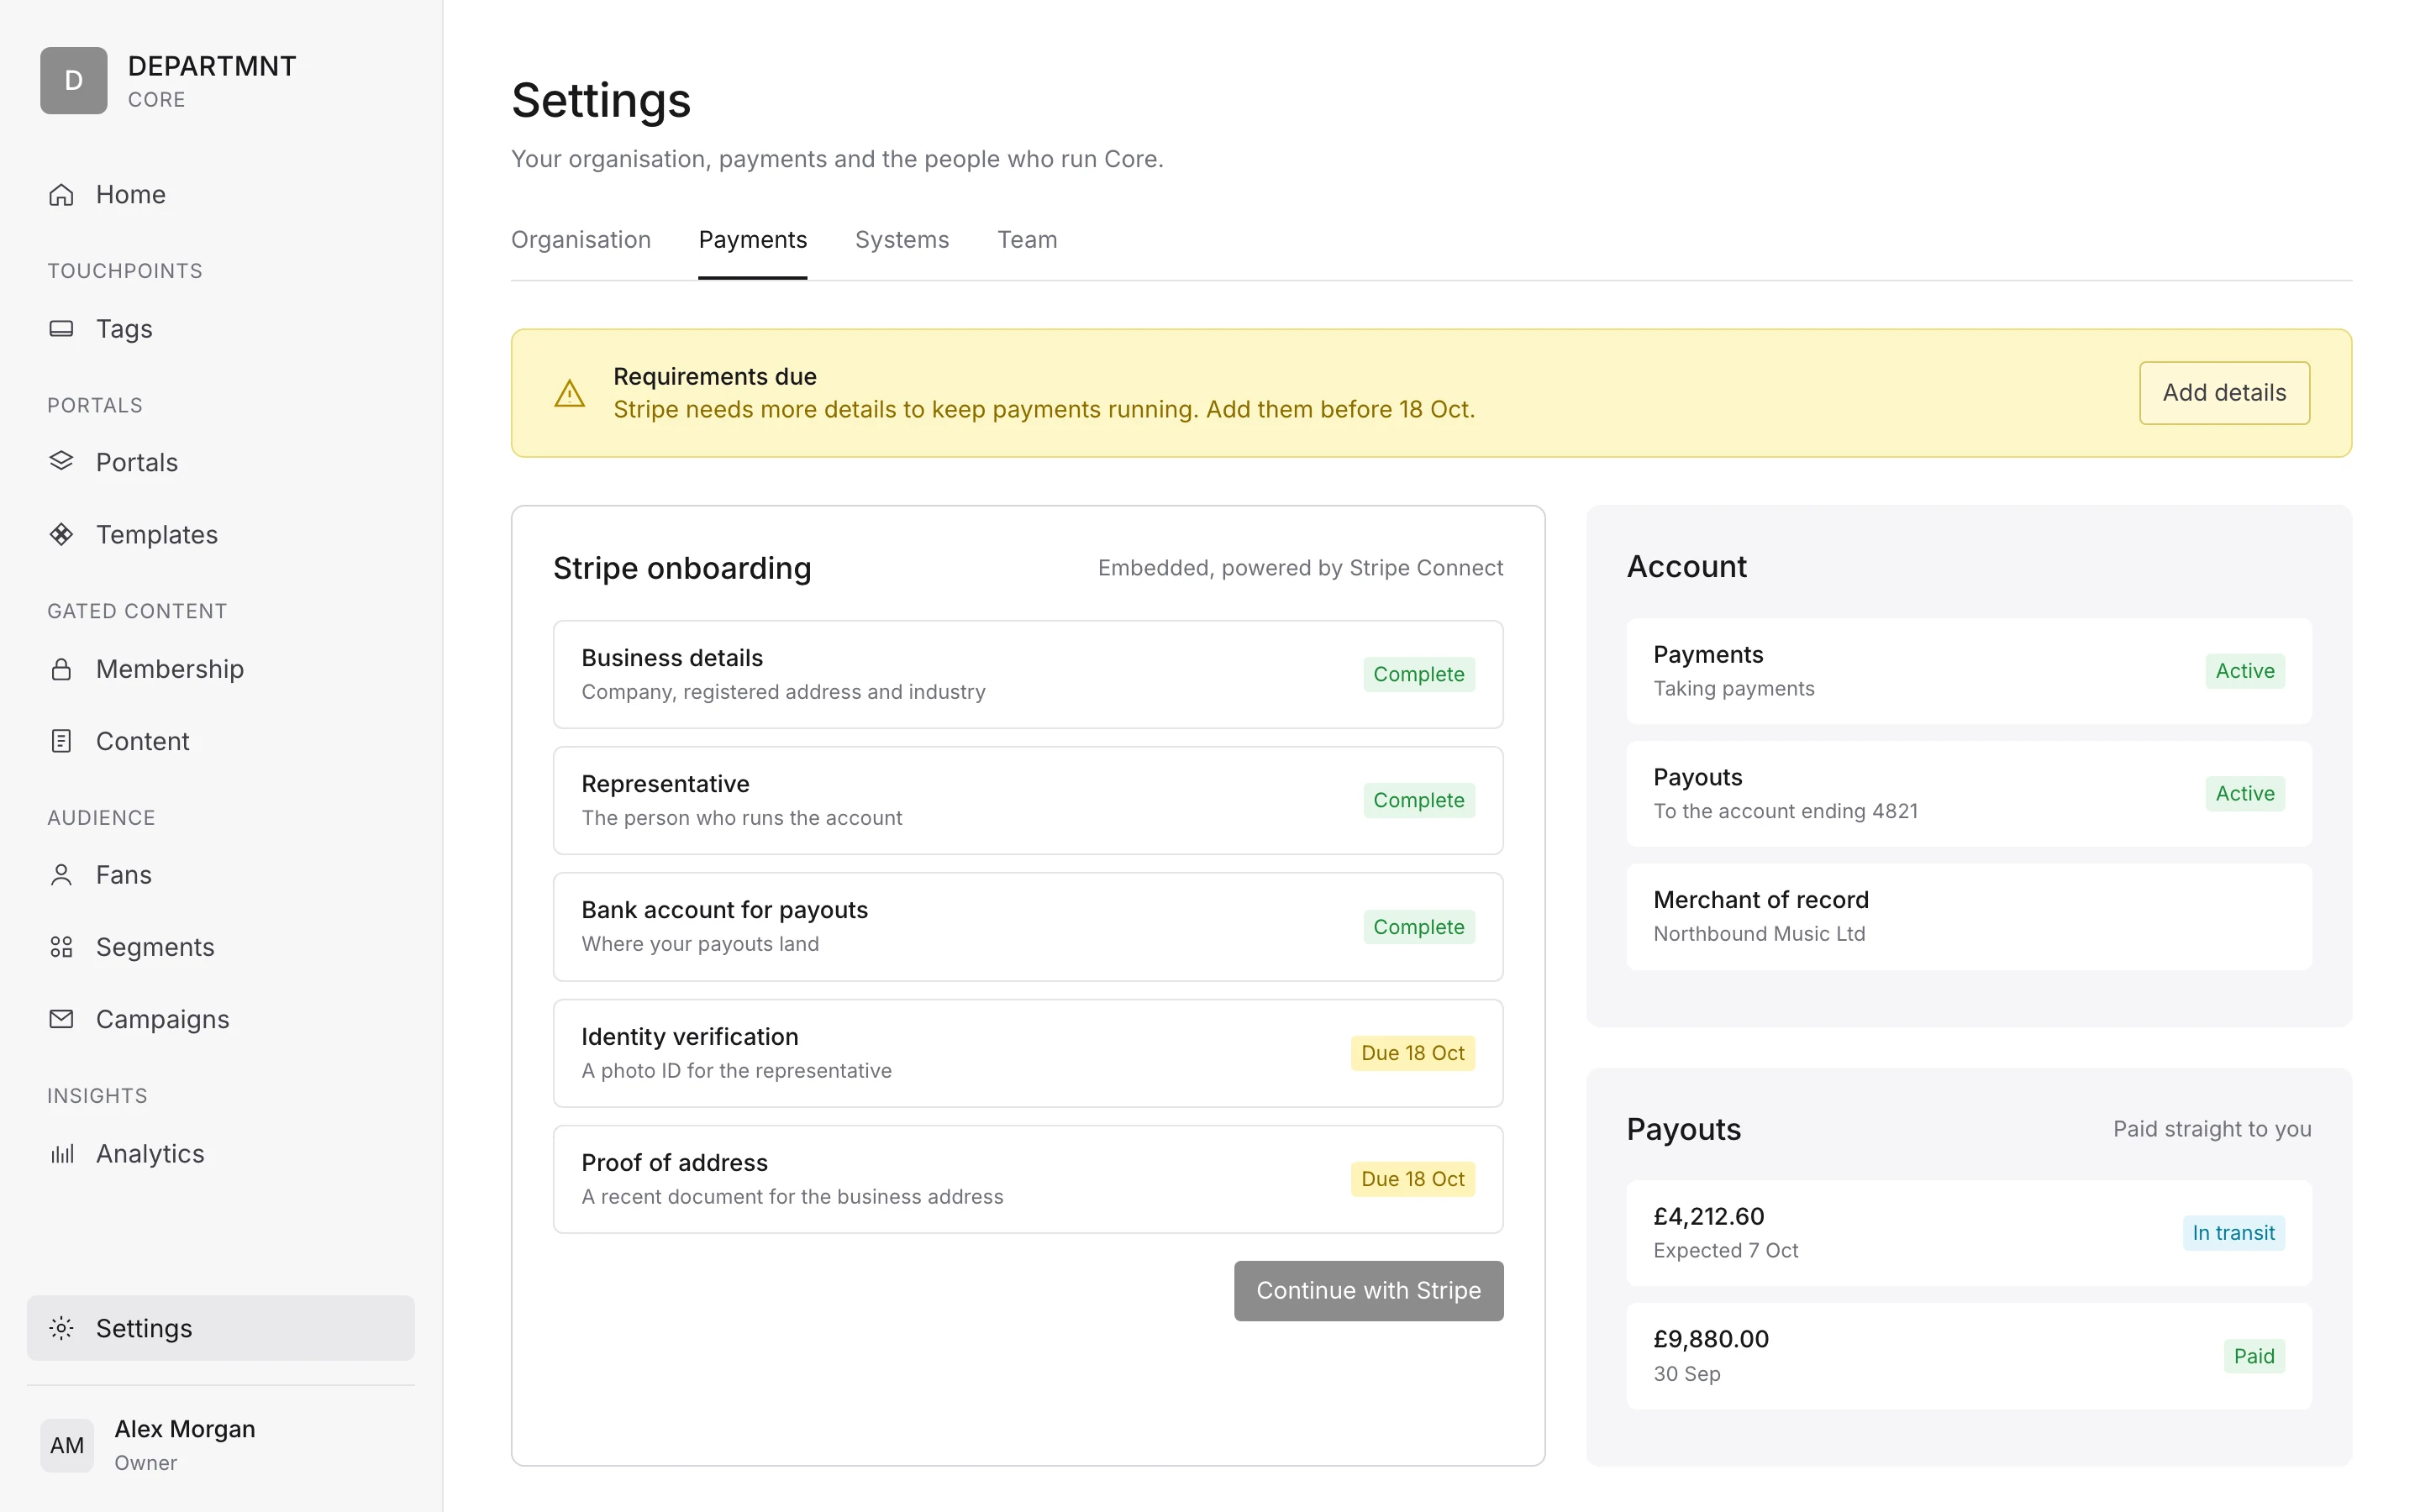Click the Analytics bar chart icon
Viewport: 2420px width, 1512px height.
click(61, 1153)
